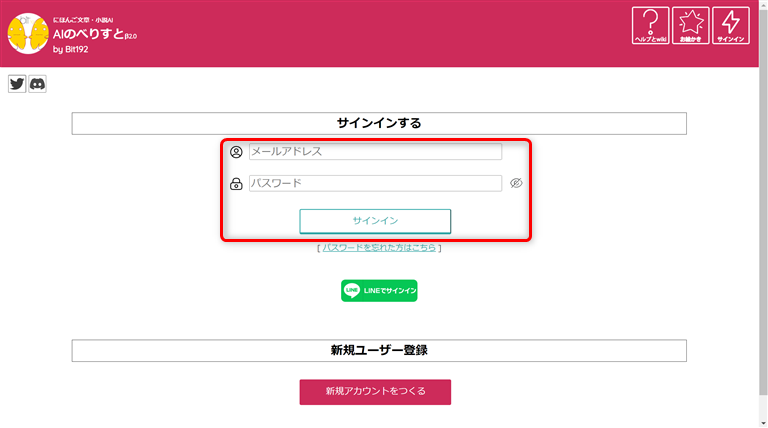The width and height of the screenshot is (768, 428).
Task: Open the お絵かき drawing icon
Action: pyautogui.click(x=691, y=26)
